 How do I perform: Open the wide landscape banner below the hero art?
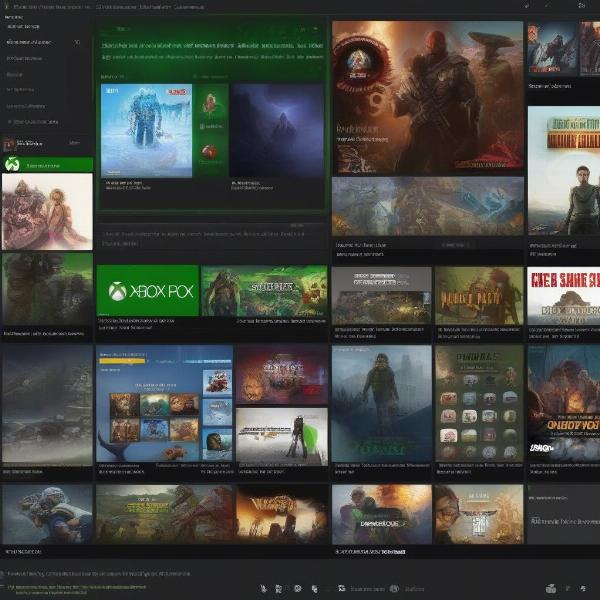pos(428,206)
